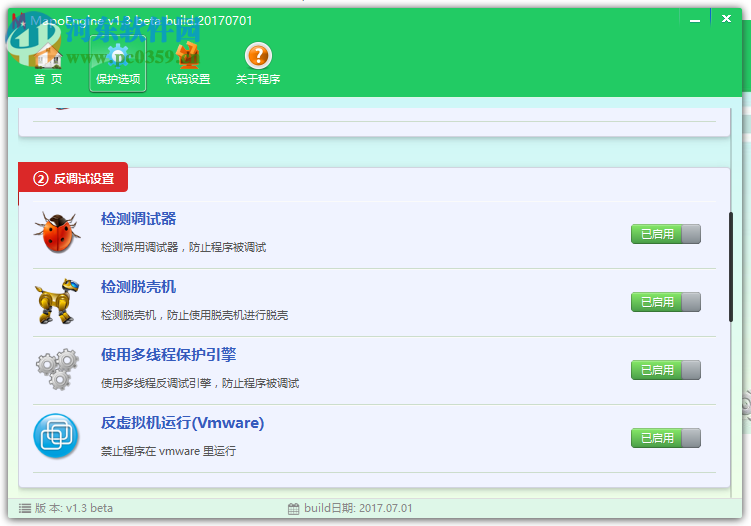Minimize the MapoEngine window

695,20
